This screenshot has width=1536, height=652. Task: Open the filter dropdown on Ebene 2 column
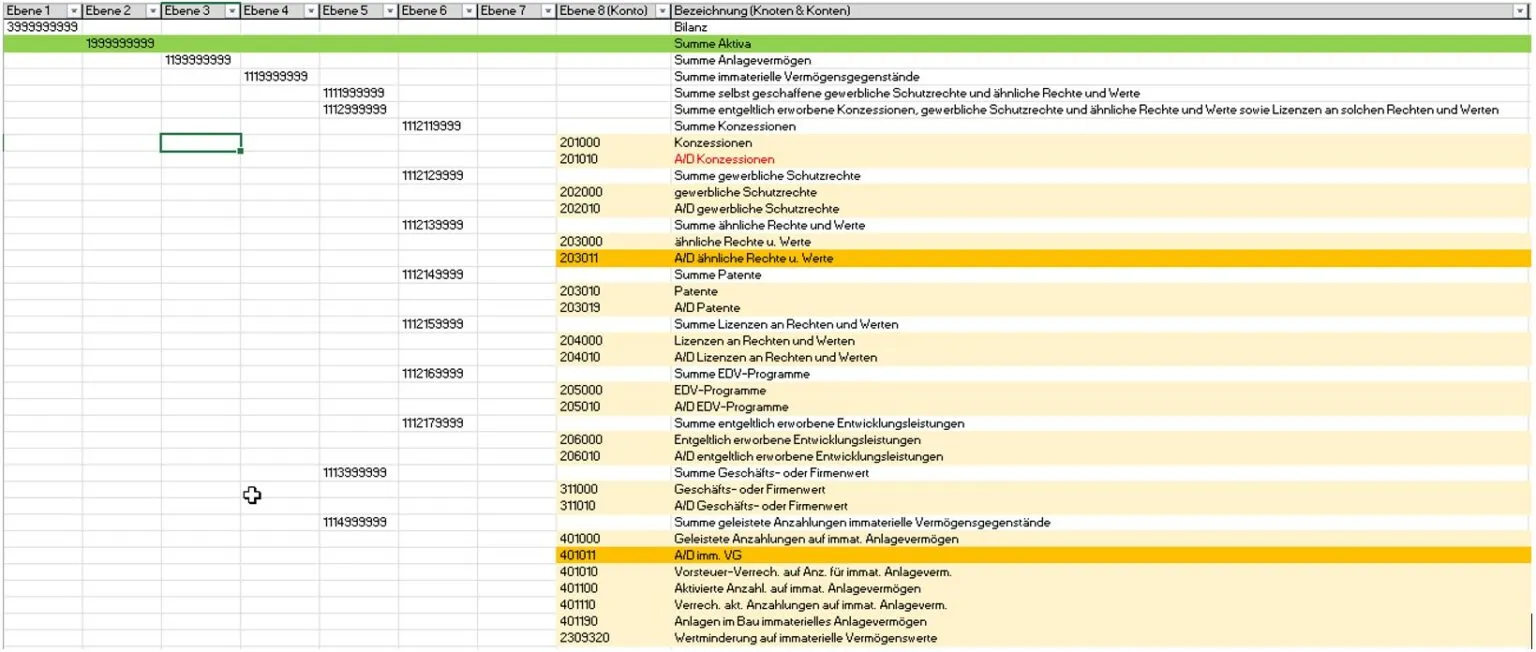(x=151, y=10)
